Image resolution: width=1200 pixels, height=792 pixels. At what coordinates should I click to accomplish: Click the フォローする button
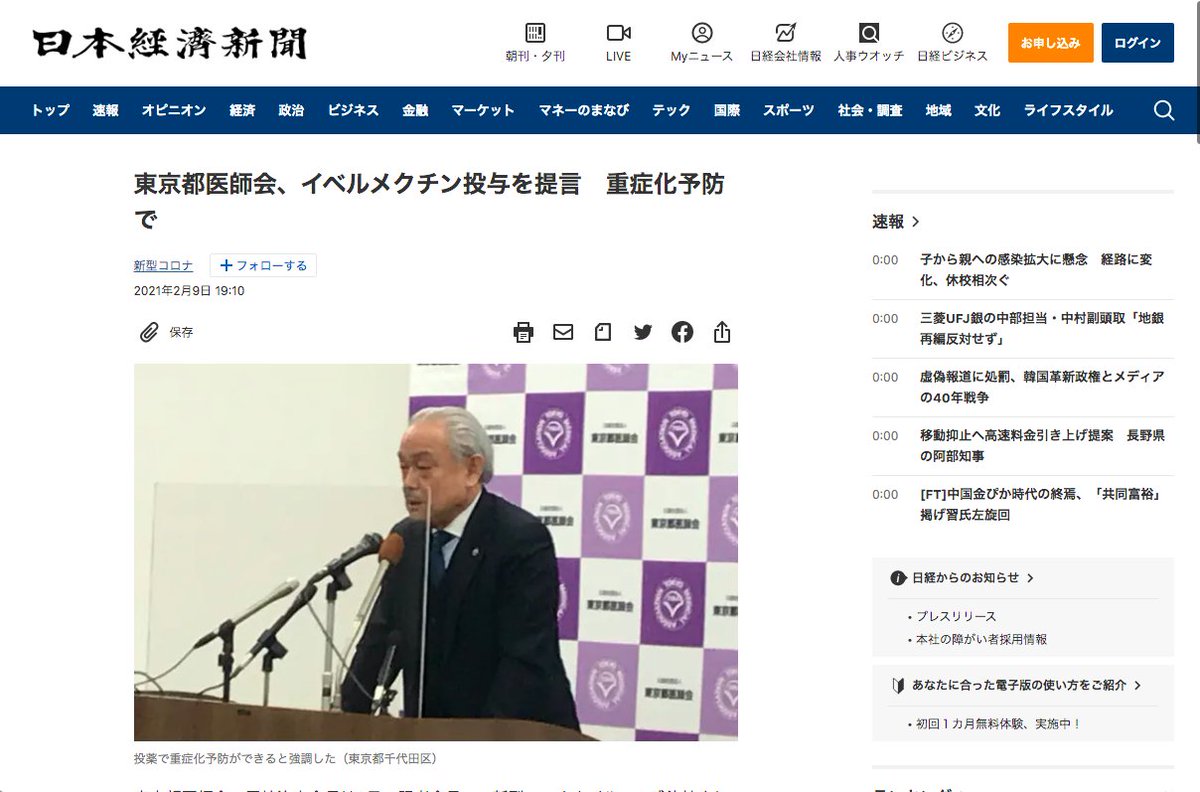click(263, 265)
